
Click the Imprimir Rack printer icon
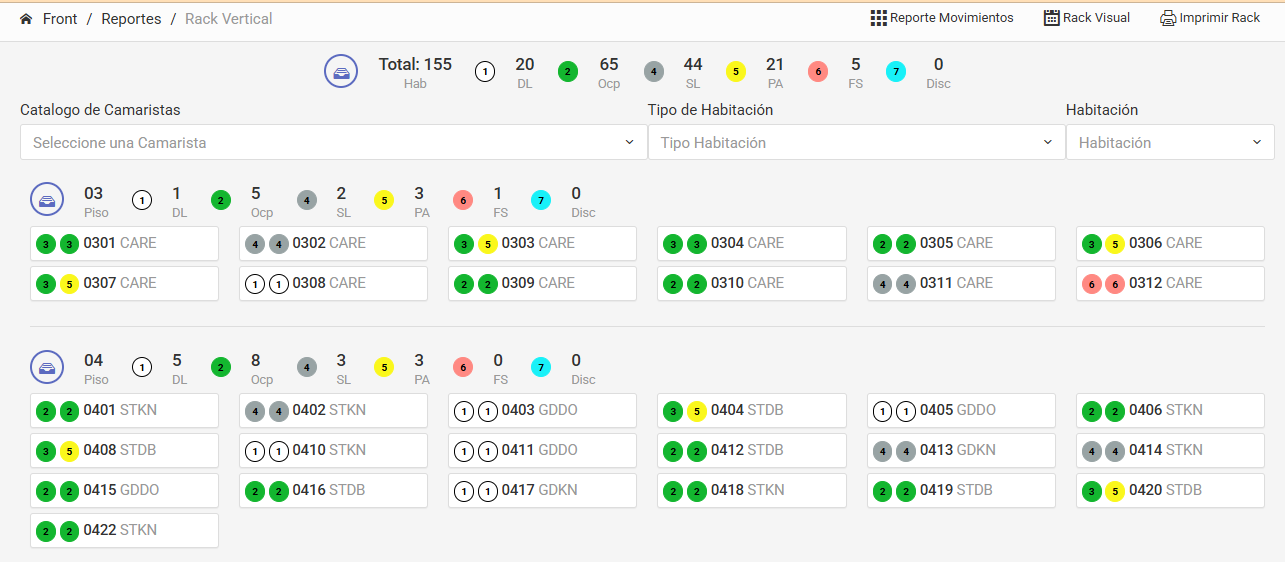tap(1168, 18)
